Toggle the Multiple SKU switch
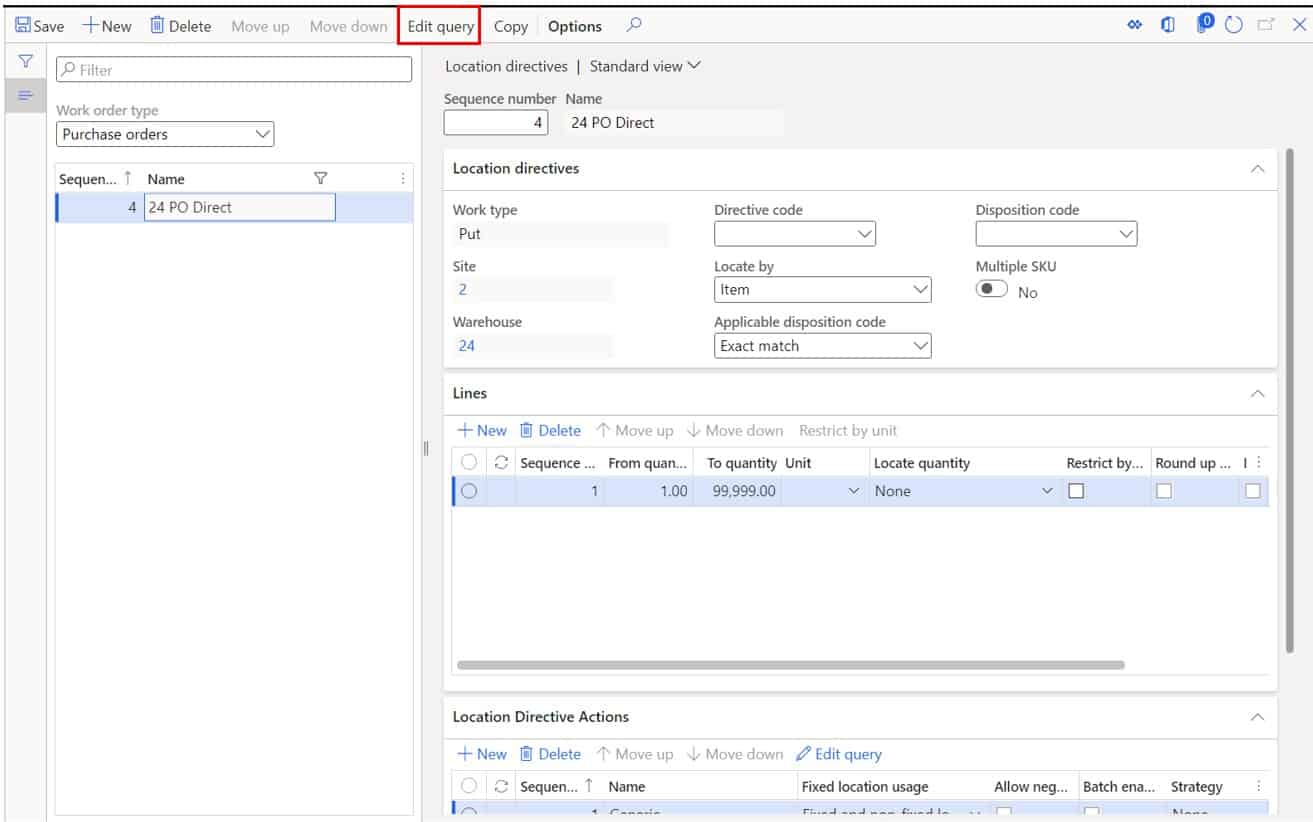Image resolution: width=1313 pixels, height=822 pixels. click(991, 292)
